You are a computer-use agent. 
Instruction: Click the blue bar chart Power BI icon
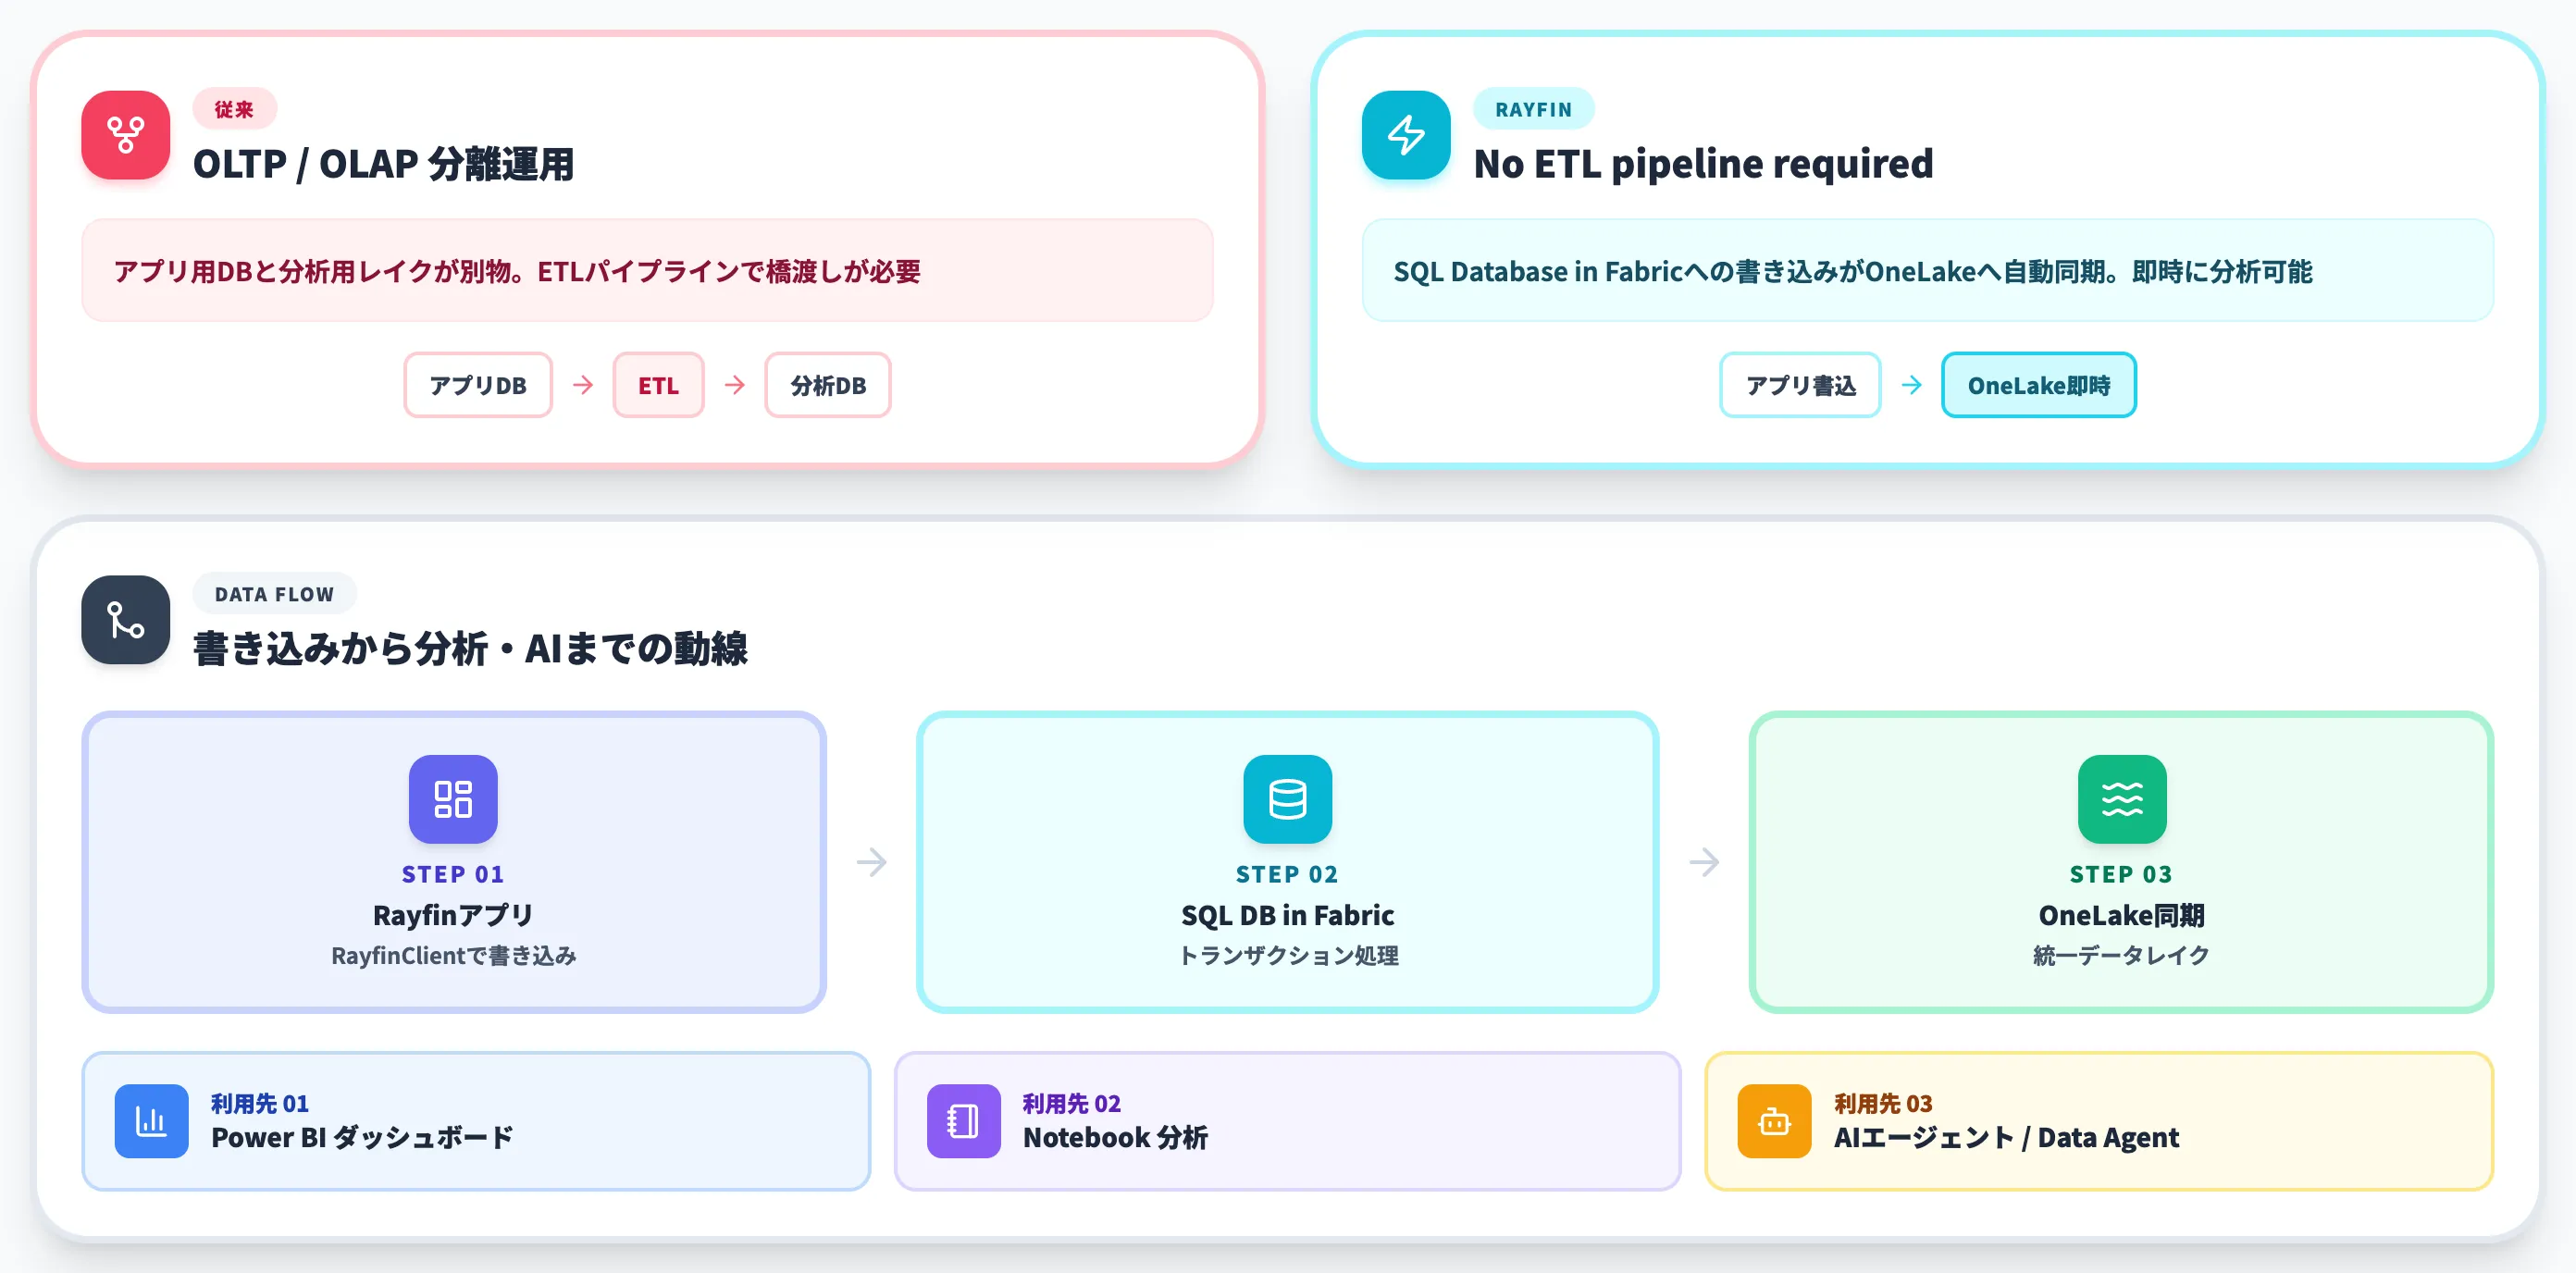pos(151,1120)
